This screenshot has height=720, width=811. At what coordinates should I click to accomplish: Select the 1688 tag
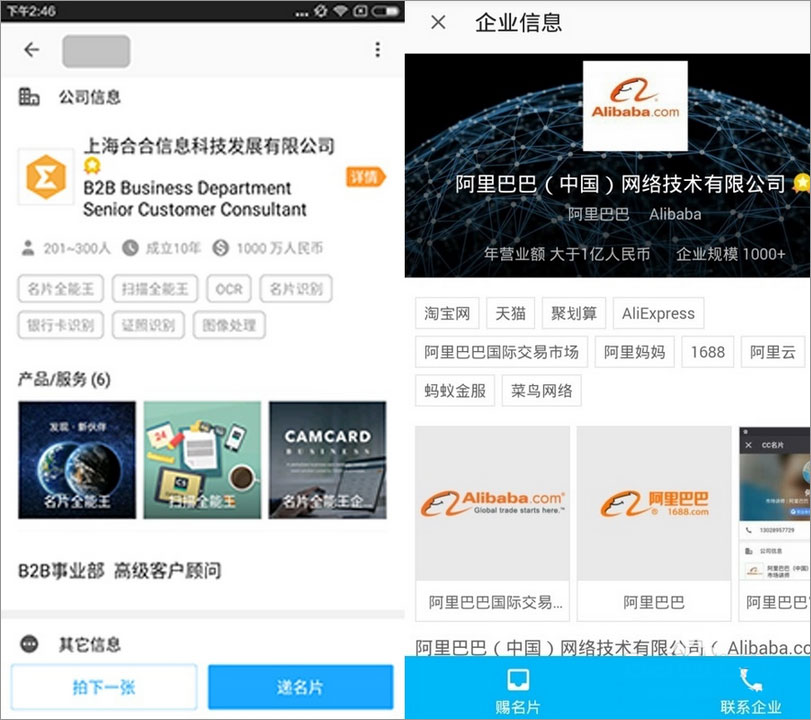click(x=708, y=352)
